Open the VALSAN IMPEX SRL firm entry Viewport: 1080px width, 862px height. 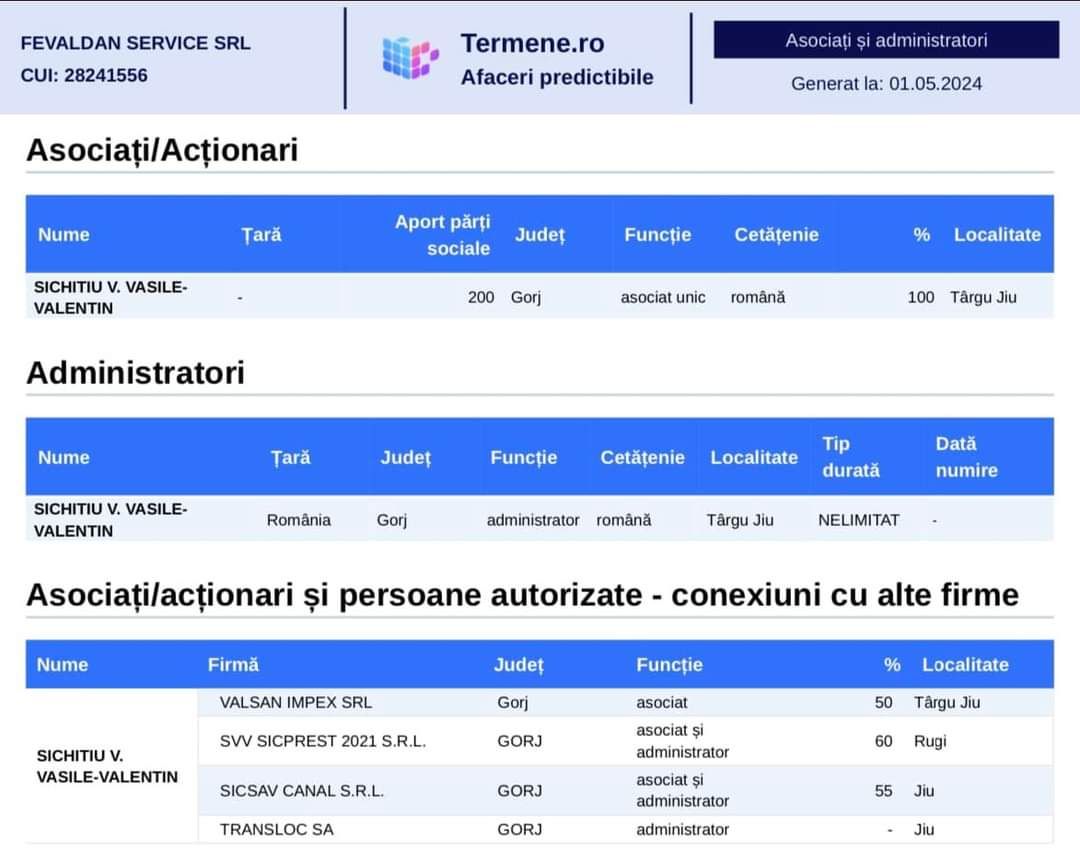click(x=295, y=703)
